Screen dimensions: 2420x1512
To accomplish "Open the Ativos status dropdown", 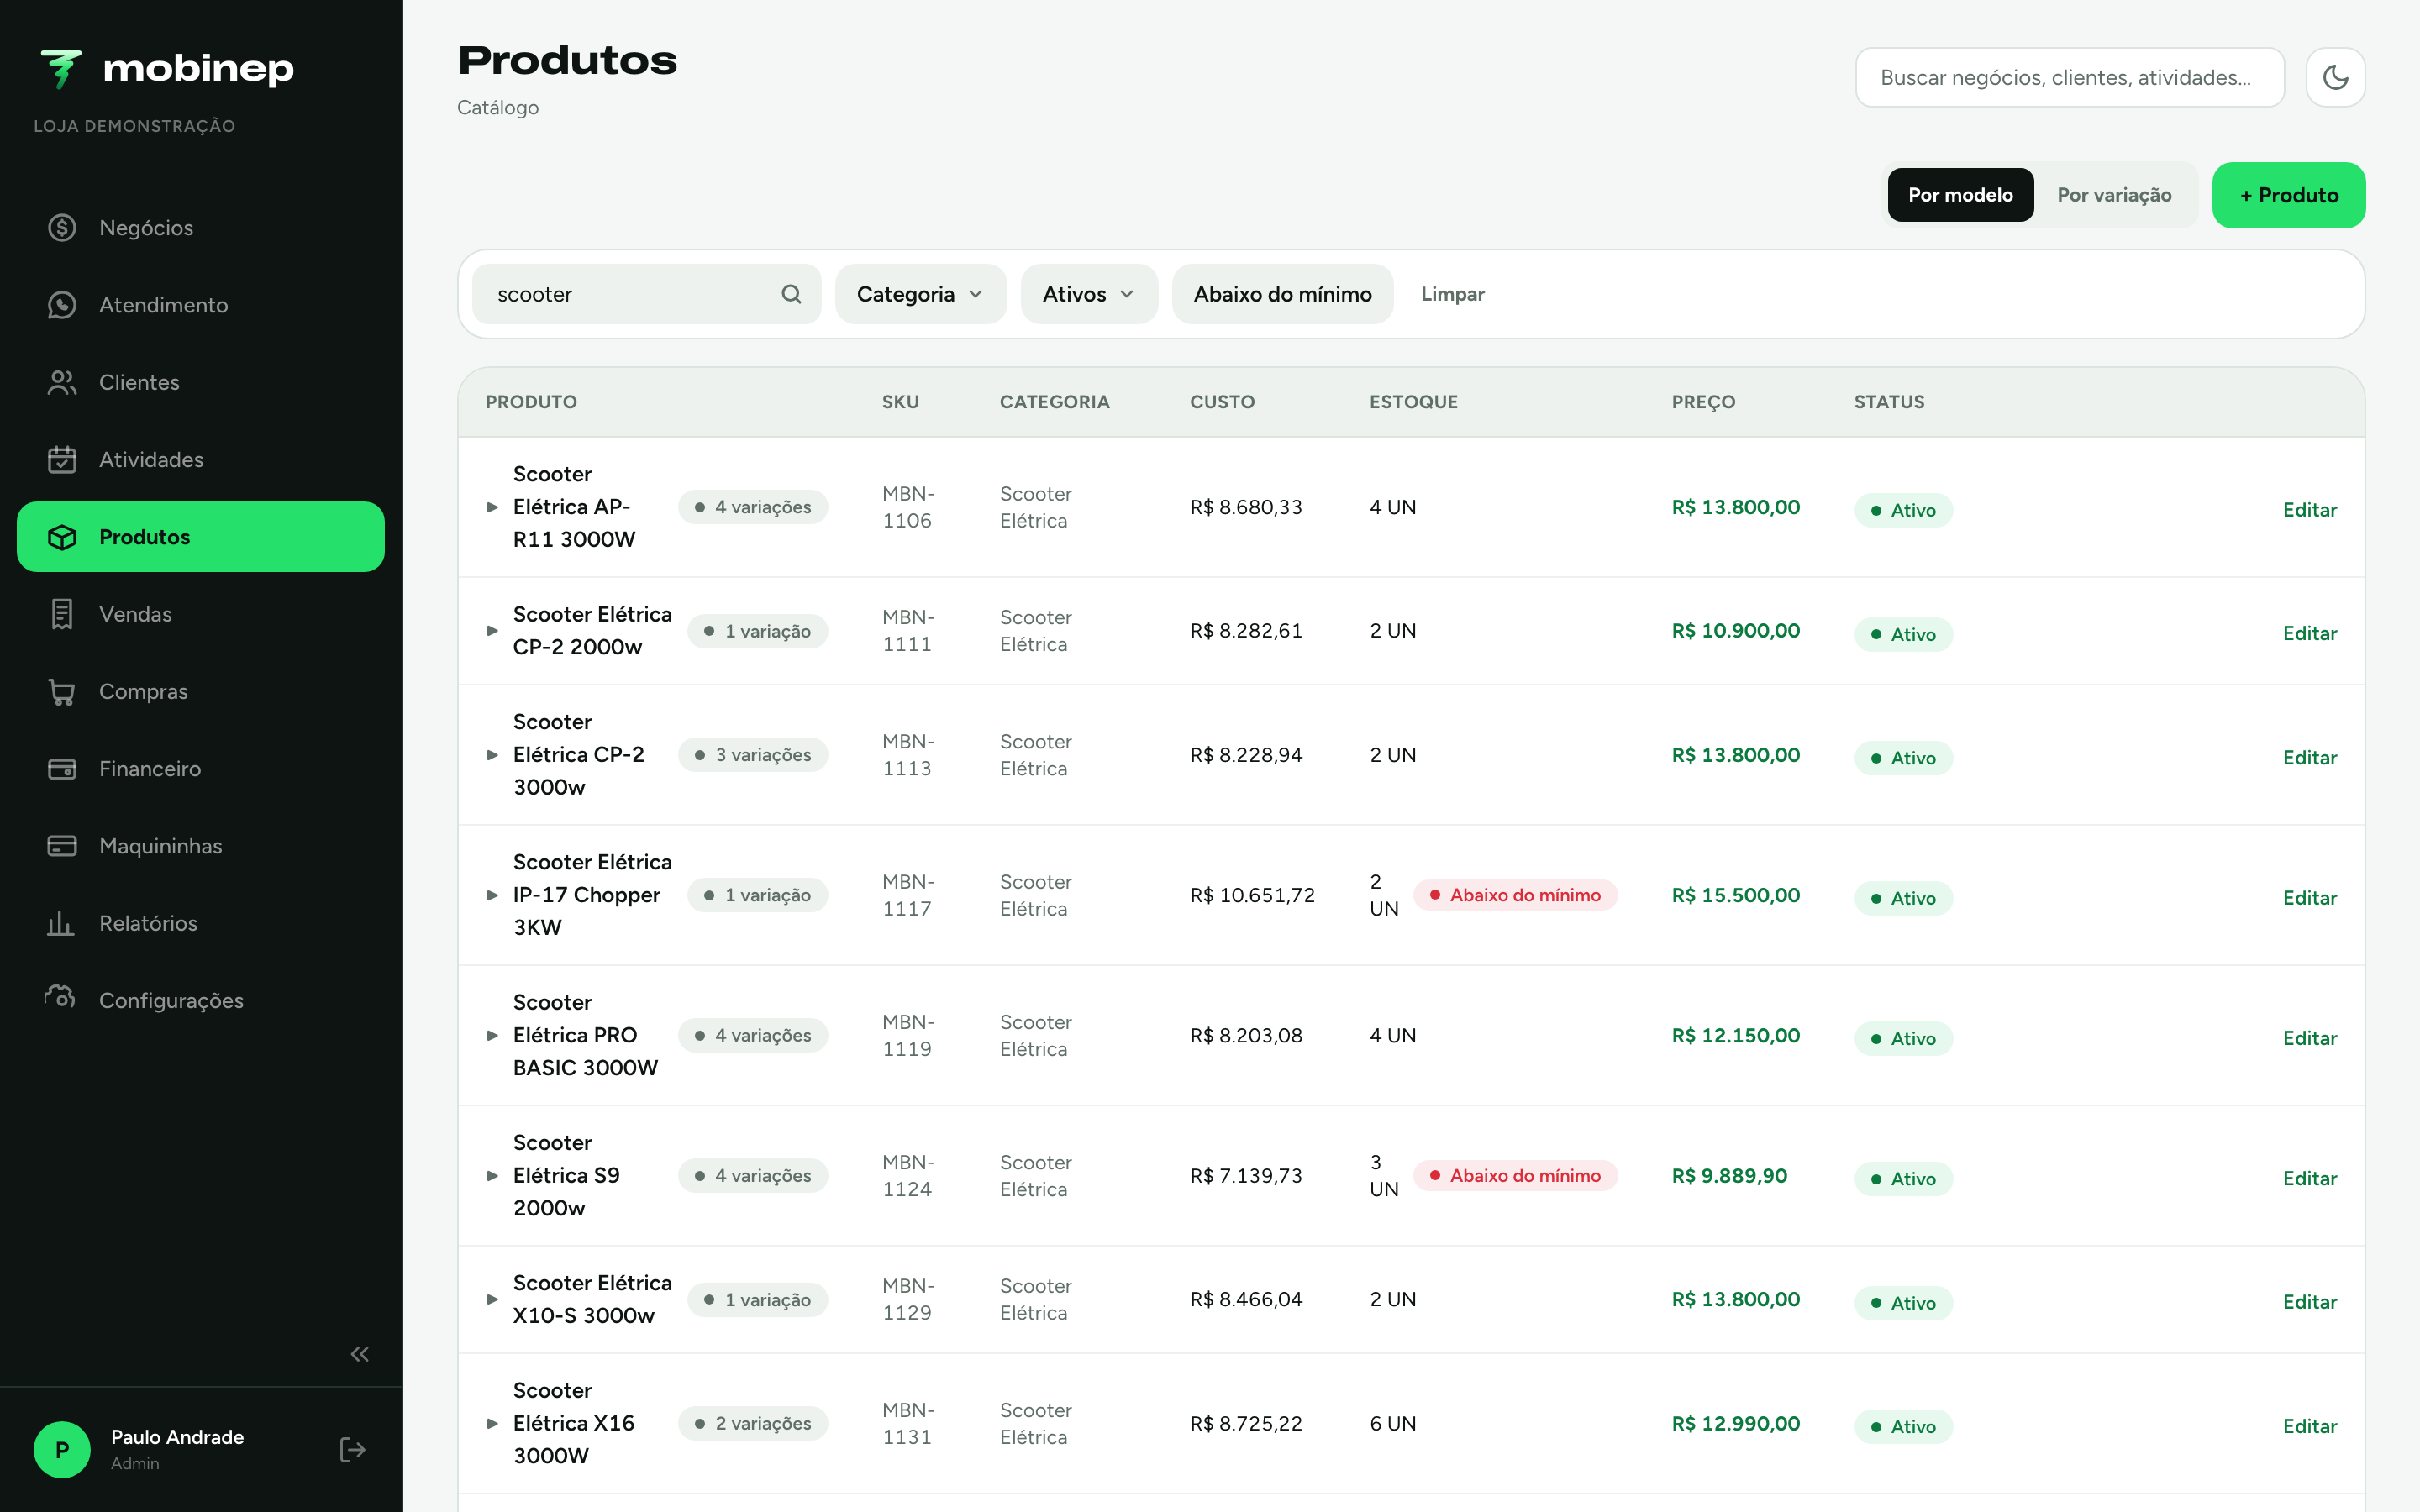I will (x=1088, y=294).
